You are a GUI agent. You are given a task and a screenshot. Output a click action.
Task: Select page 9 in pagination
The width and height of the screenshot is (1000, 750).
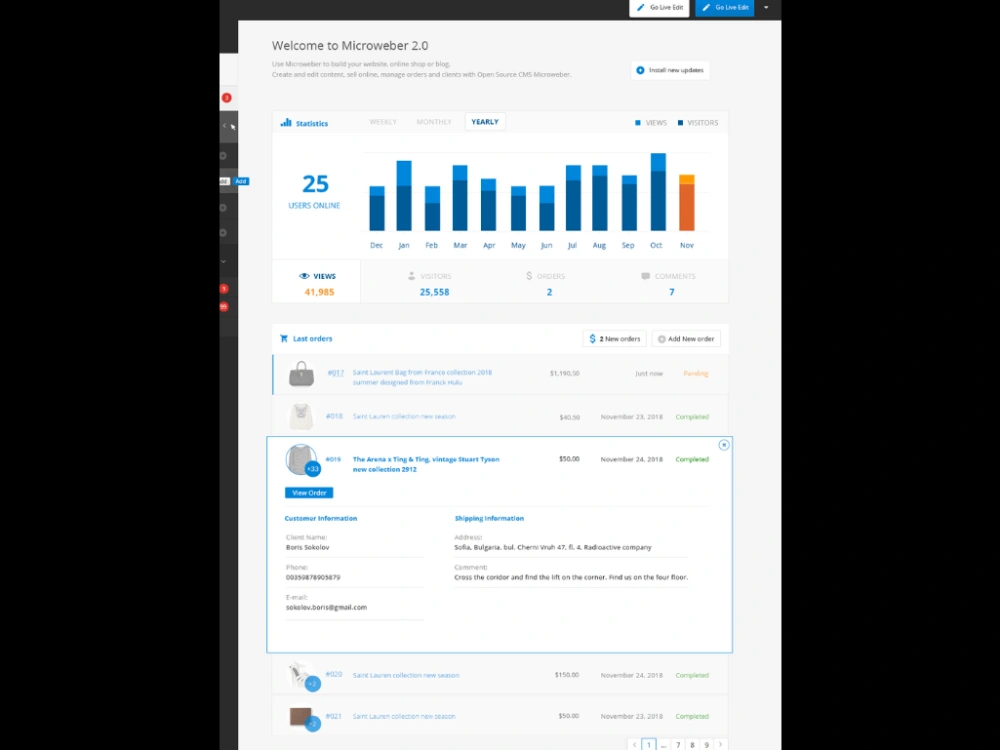706,744
